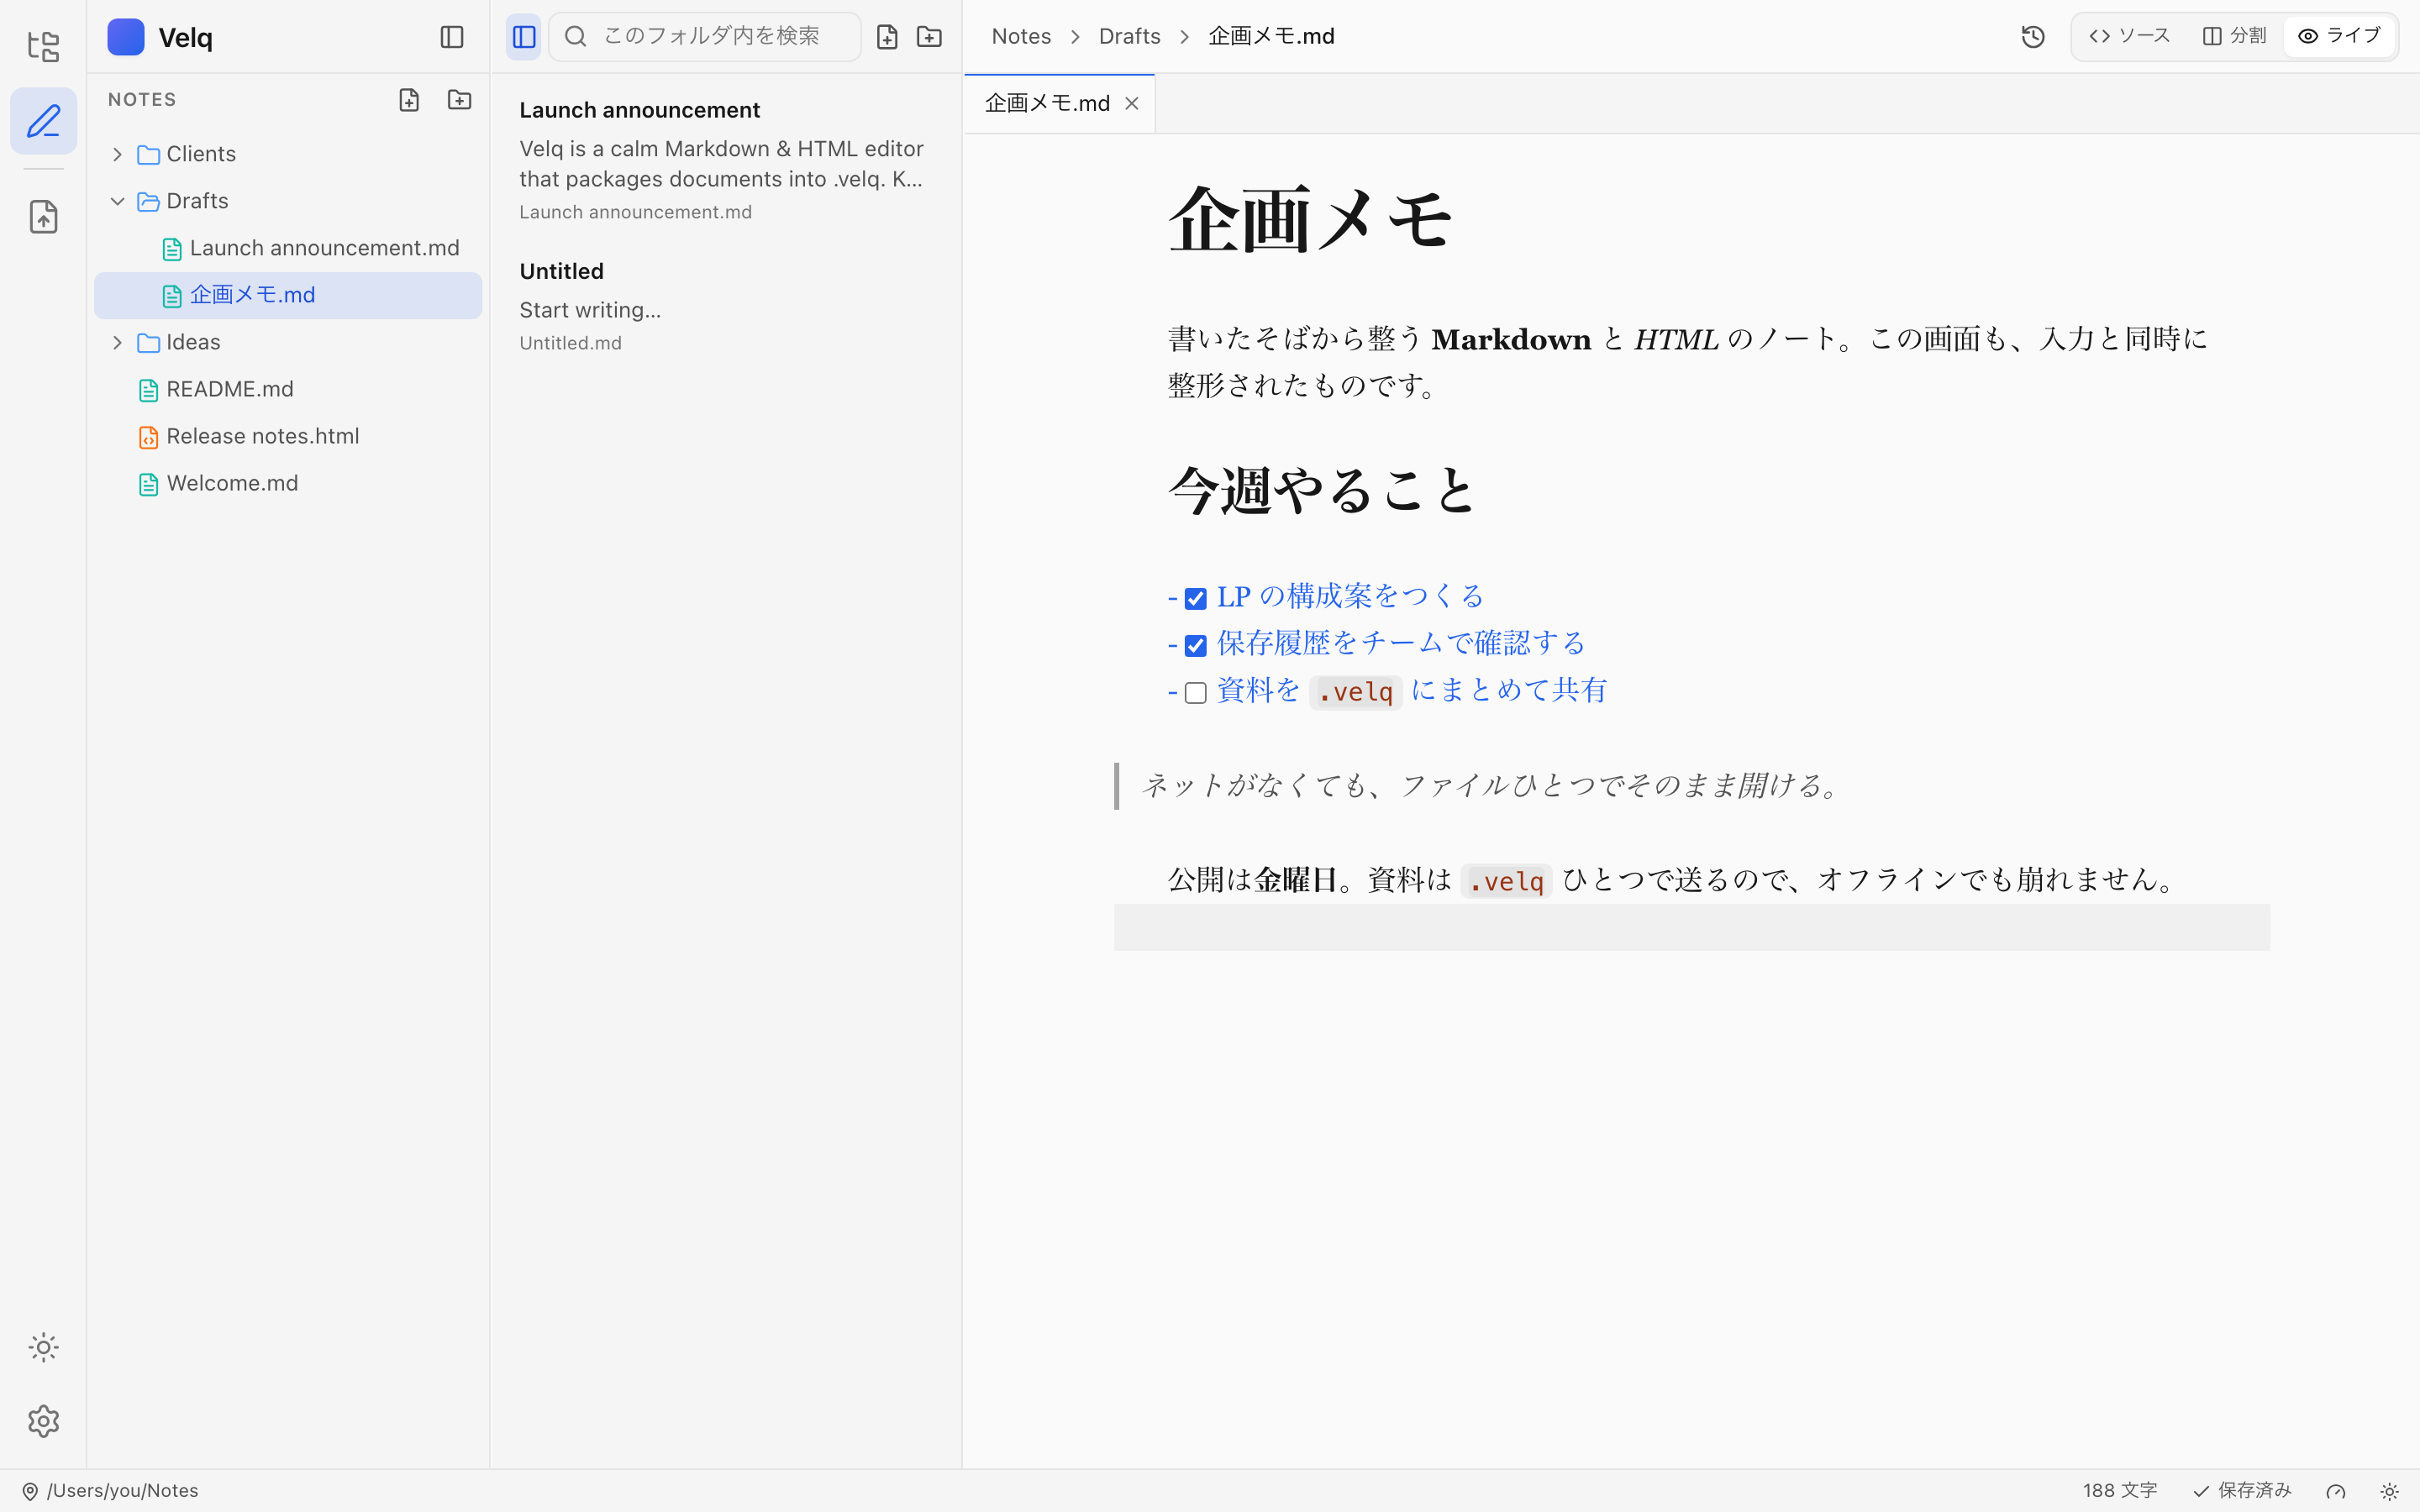Select the 企画メモ.md editor tab
This screenshot has width=2420, height=1512.
pos(1059,103)
